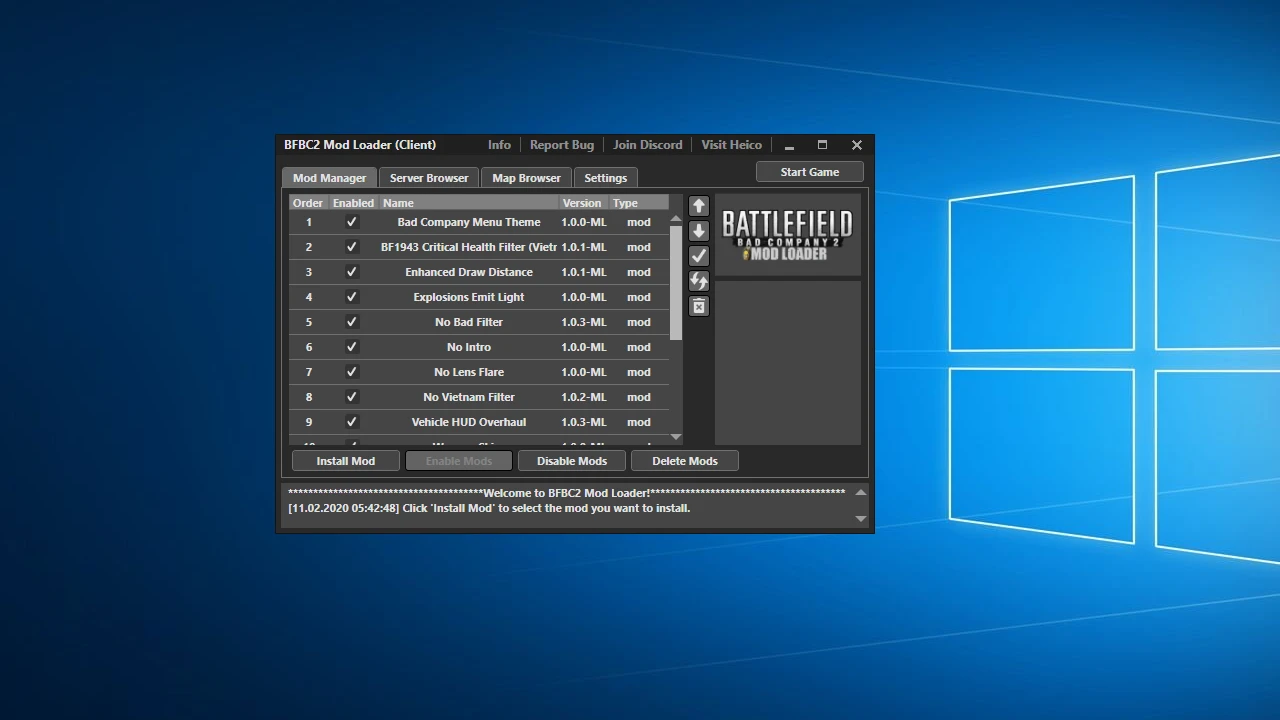This screenshot has width=1280, height=720.
Task: Select the "No Bad Filter" mod name
Action: 469,322
